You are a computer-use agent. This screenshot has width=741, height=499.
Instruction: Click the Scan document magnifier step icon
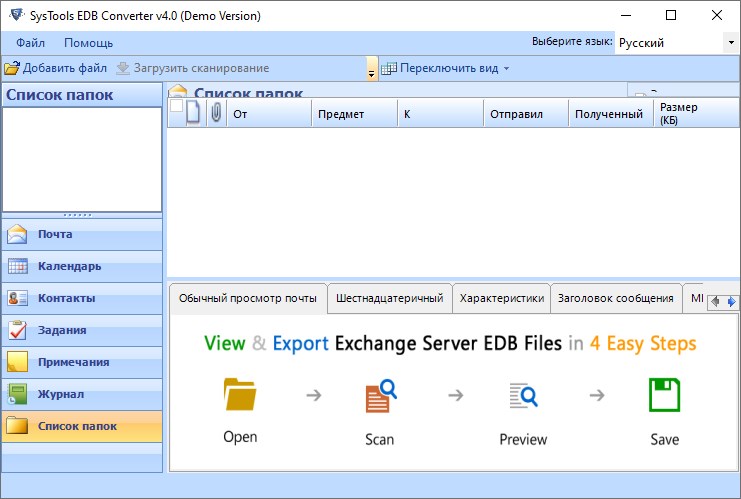[x=381, y=396]
